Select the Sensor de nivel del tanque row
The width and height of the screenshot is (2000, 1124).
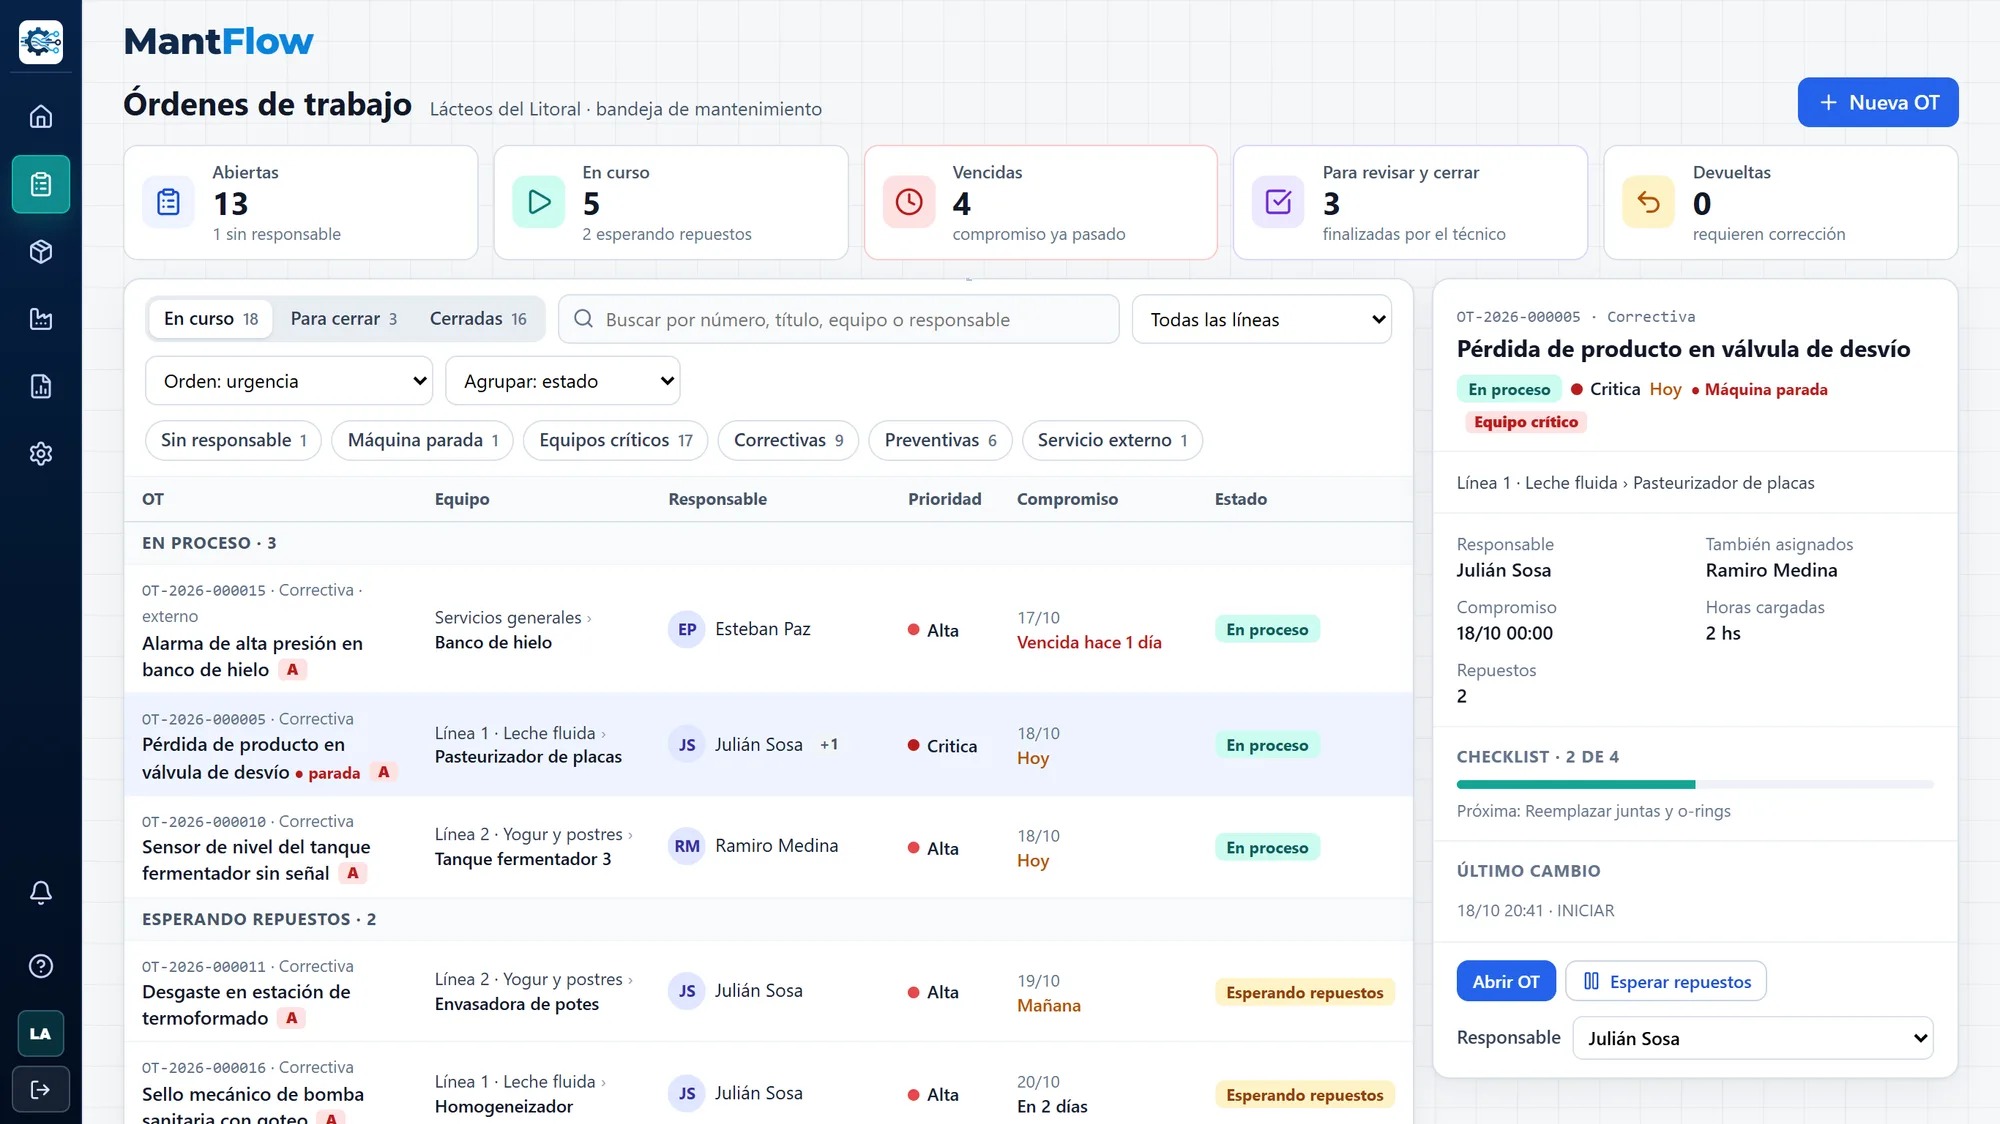(x=768, y=847)
